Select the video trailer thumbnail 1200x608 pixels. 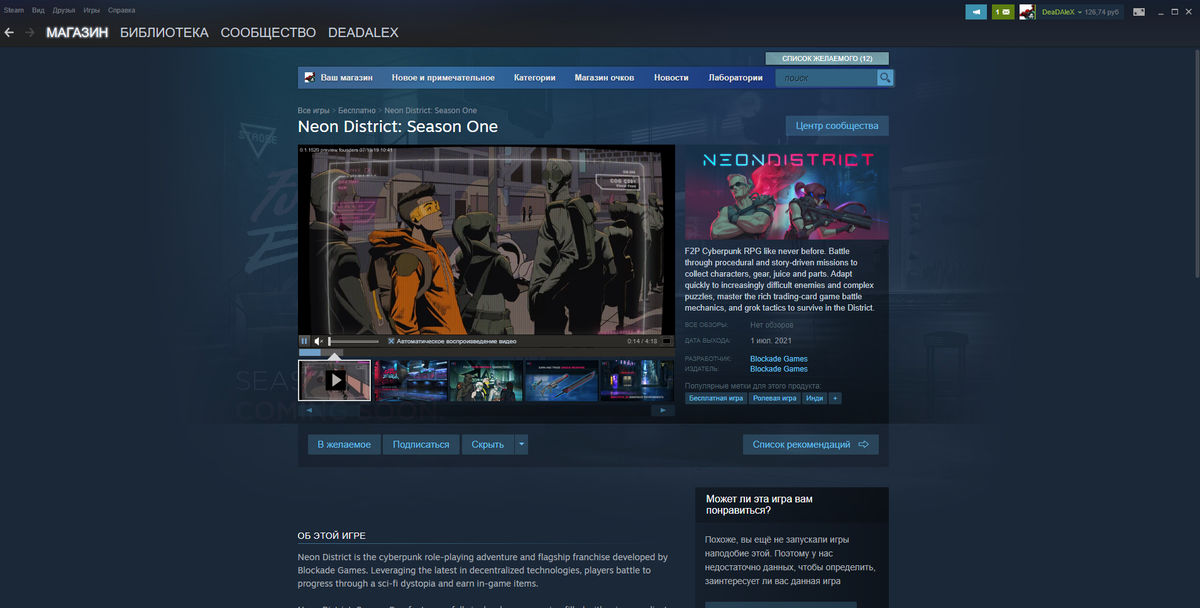point(335,380)
